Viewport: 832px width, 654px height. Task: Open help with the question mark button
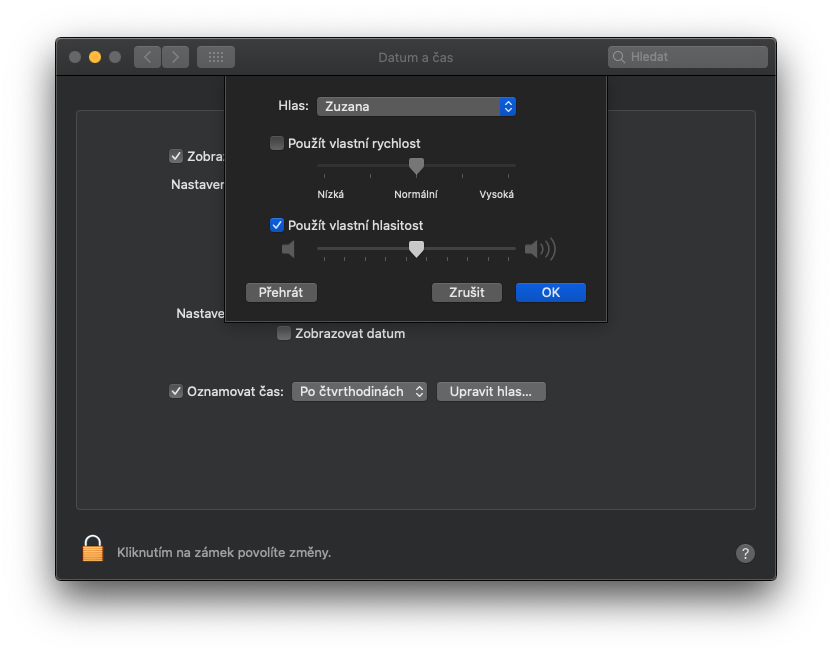(x=745, y=553)
